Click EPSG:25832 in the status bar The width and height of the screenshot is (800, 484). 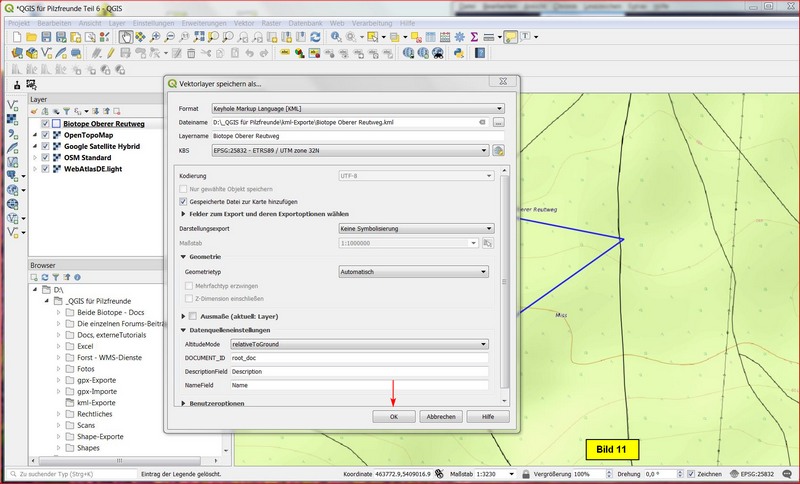(x=752, y=474)
